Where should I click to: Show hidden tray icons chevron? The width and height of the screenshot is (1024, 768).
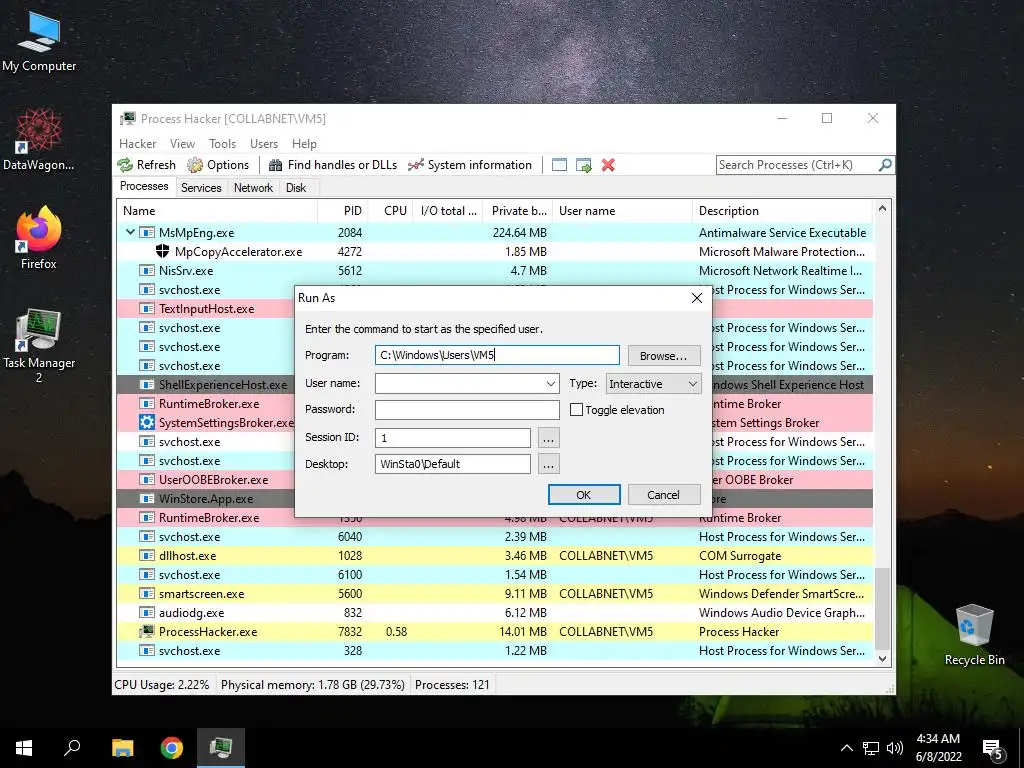(846, 748)
